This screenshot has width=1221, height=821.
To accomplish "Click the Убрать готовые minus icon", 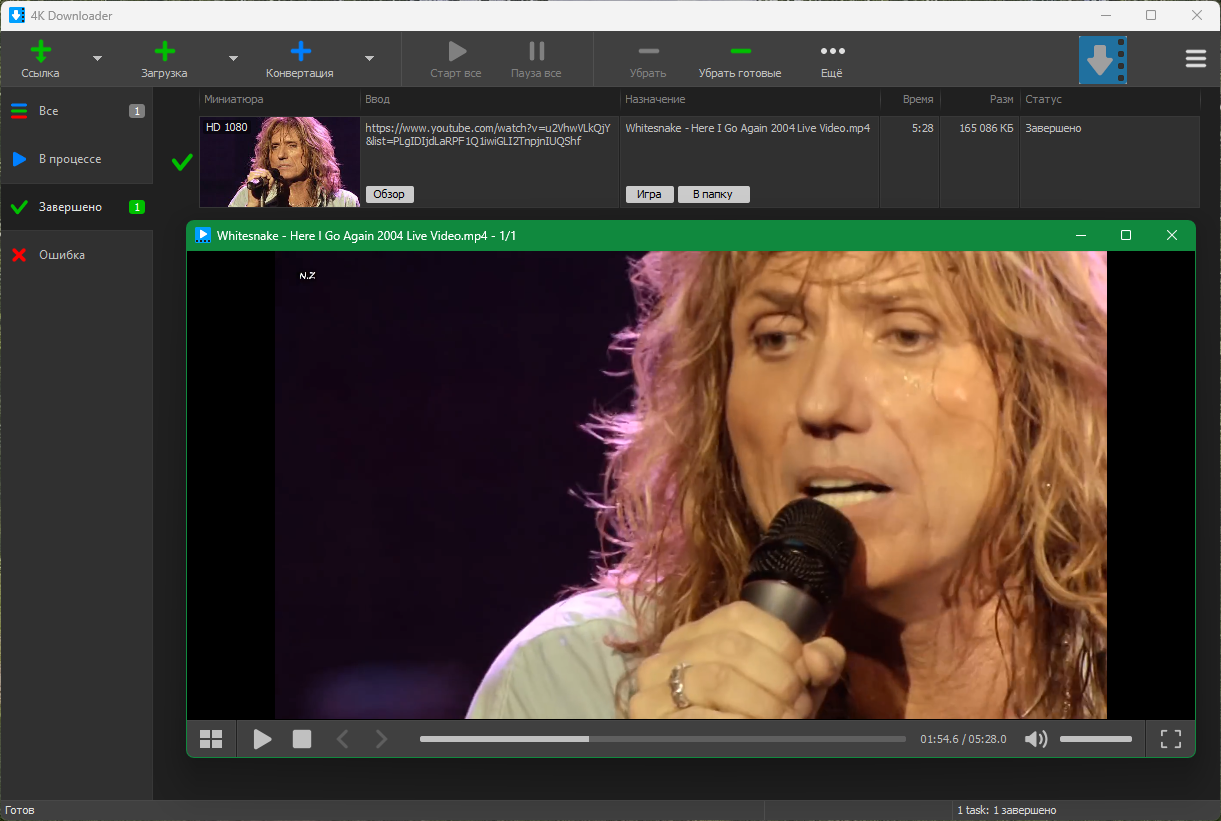I will tap(740, 51).
